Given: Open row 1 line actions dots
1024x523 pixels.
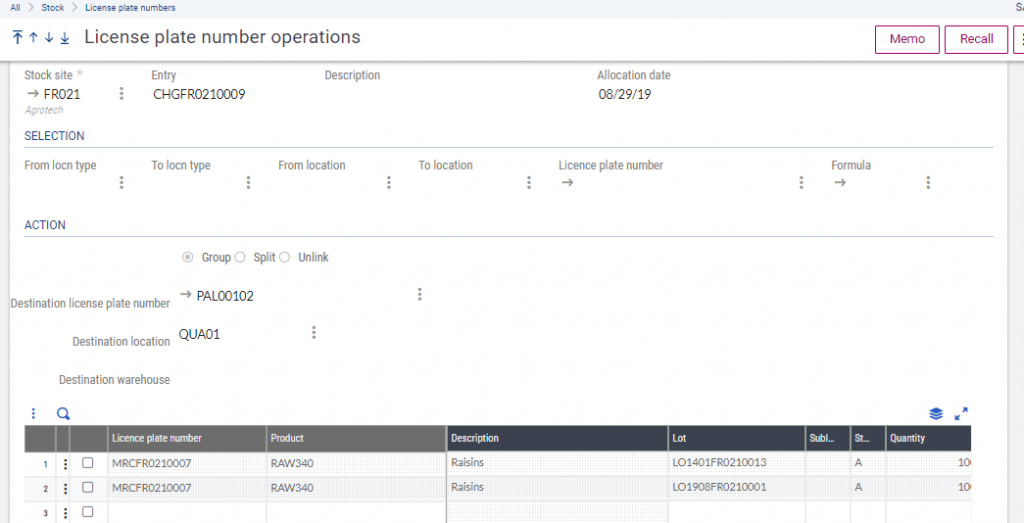Looking at the screenshot, I should click(x=65, y=464).
